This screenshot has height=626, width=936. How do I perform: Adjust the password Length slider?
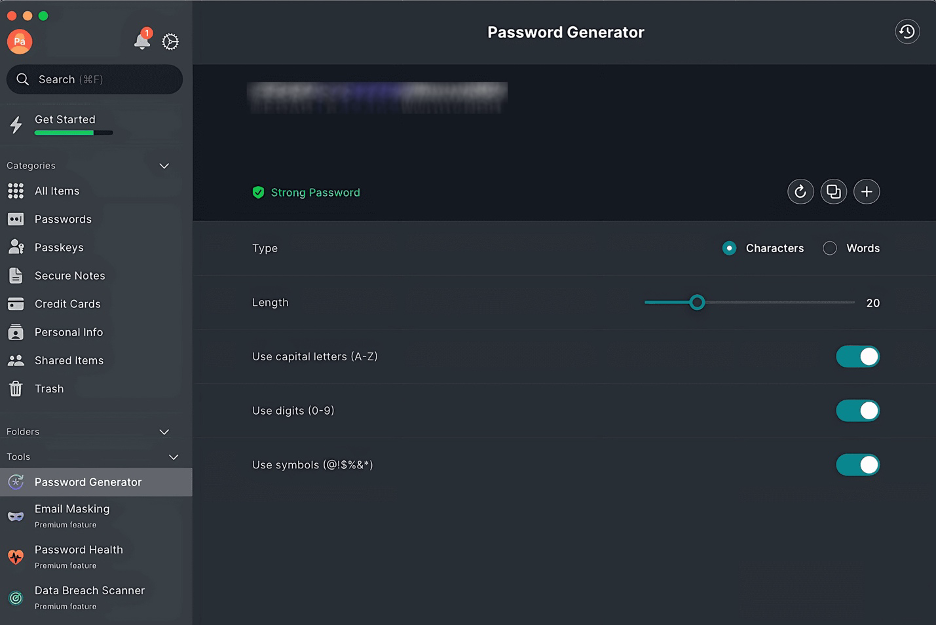[697, 301]
